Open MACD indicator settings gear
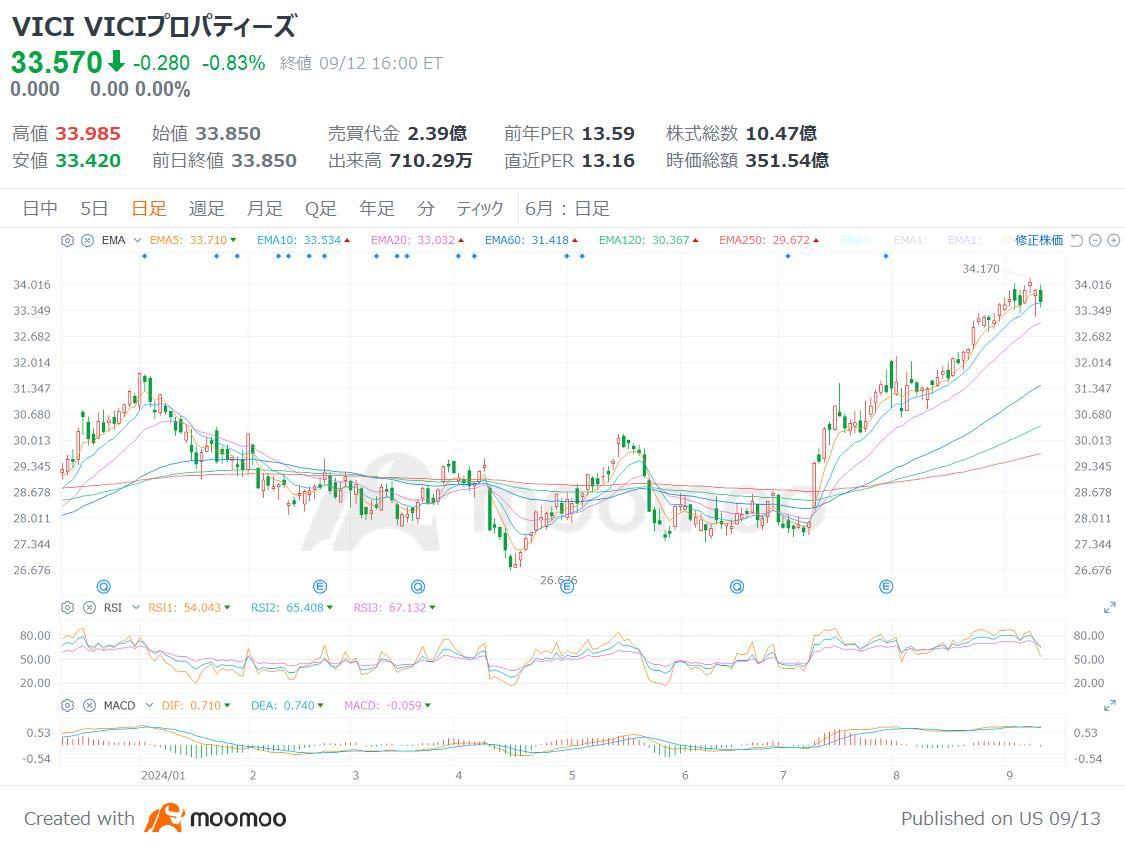1125x850 pixels. point(67,705)
